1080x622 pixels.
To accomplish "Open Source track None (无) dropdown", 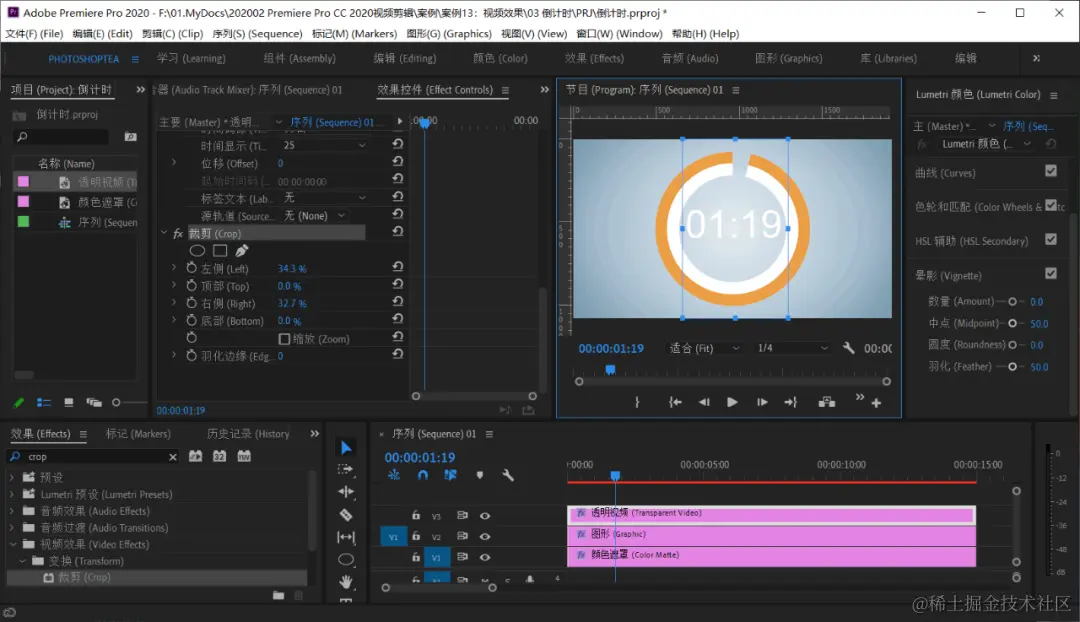I will (315, 216).
